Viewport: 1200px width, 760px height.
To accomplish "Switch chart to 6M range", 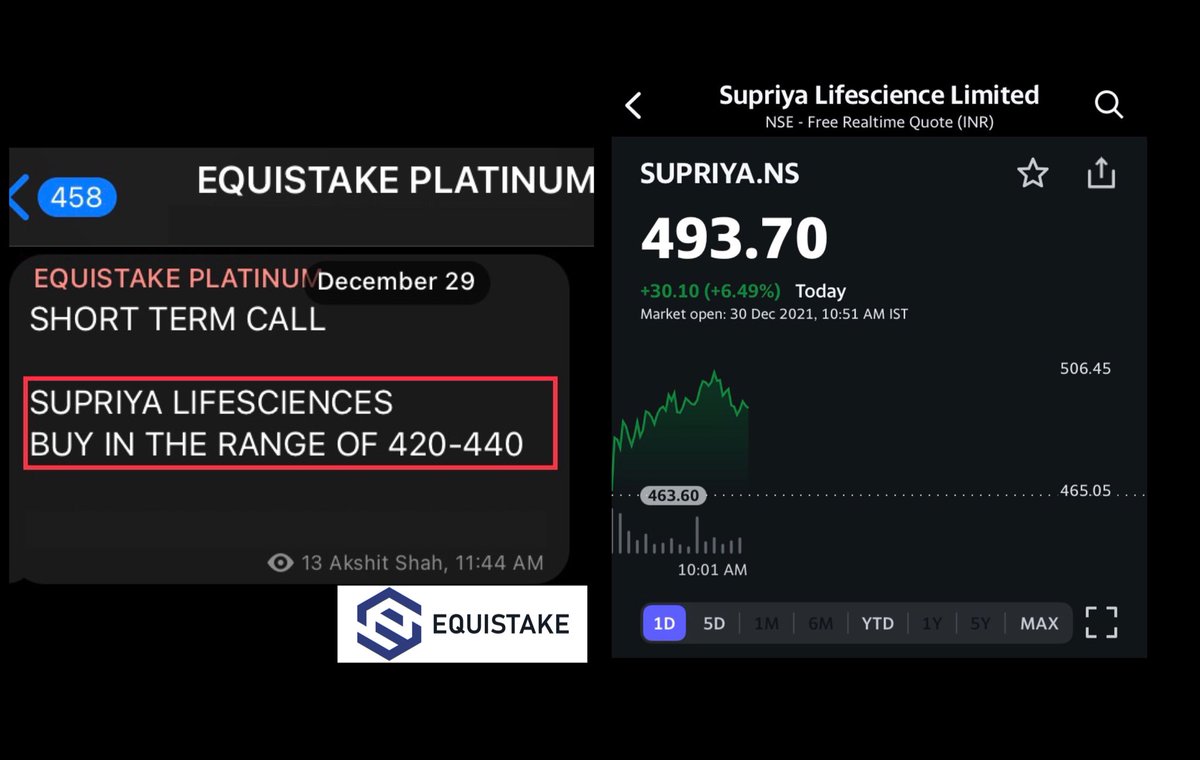I will pyautogui.click(x=821, y=623).
